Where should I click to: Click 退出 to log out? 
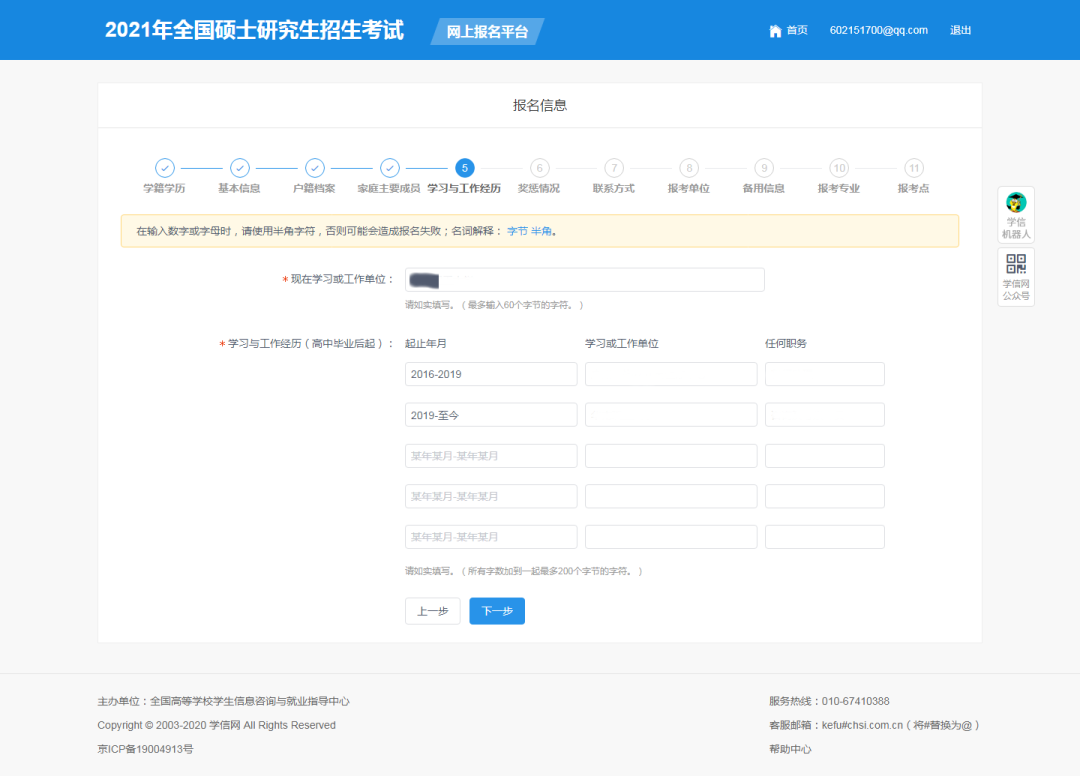[960, 30]
